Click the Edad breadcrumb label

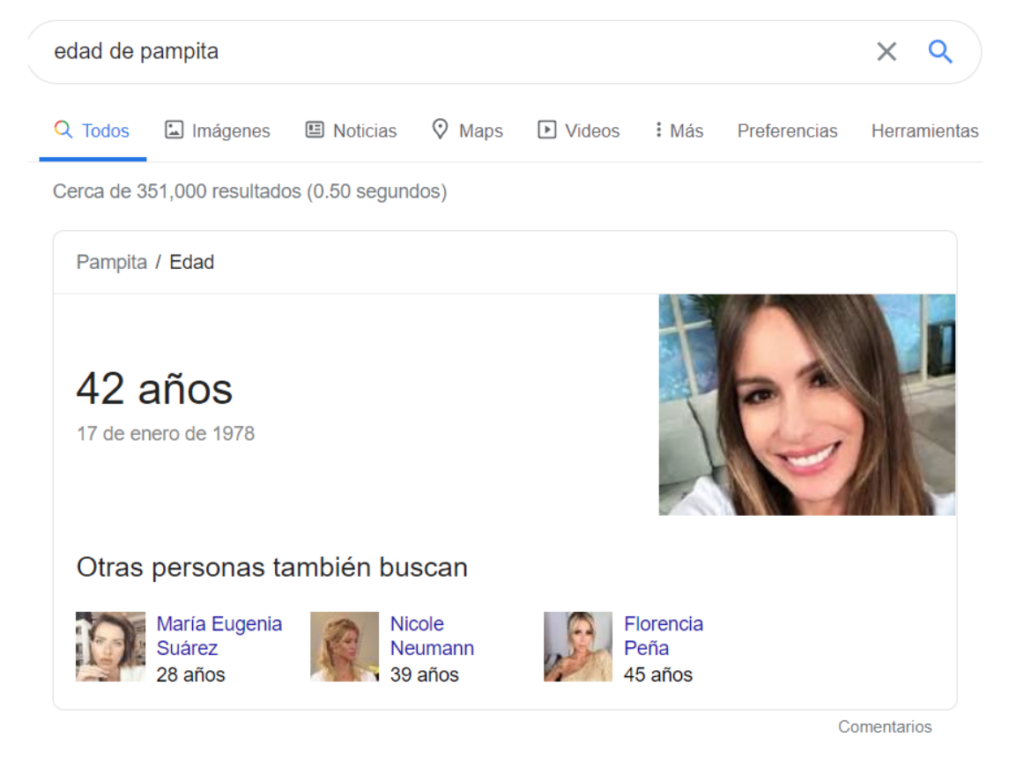coord(191,262)
